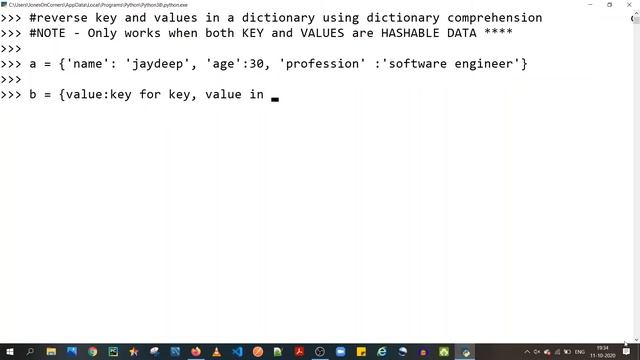This screenshot has width=640, height=360.
Task: Open the star-shaped app on taskbar
Action: (133, 351)
